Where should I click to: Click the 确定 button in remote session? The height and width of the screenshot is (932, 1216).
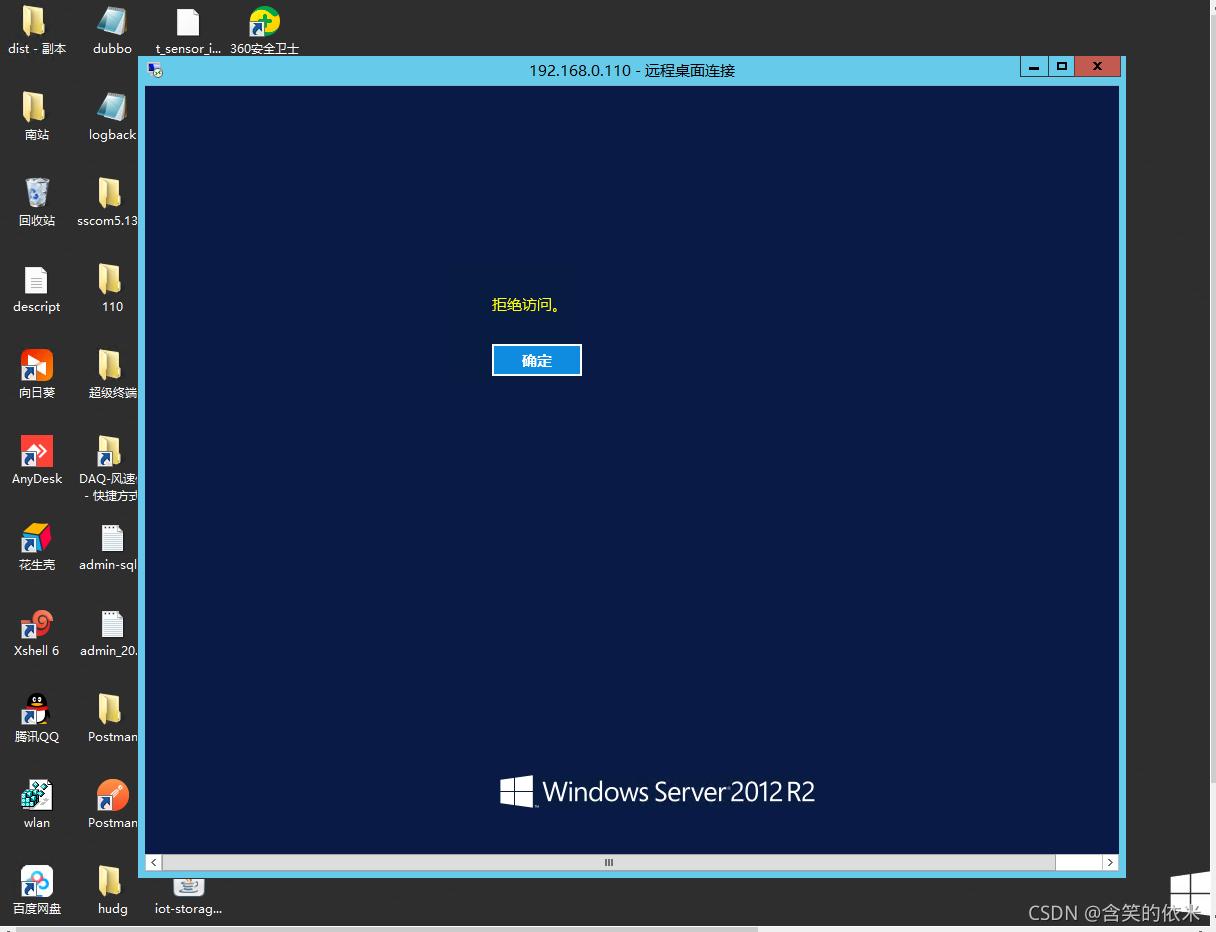click(x=537, y=360)
